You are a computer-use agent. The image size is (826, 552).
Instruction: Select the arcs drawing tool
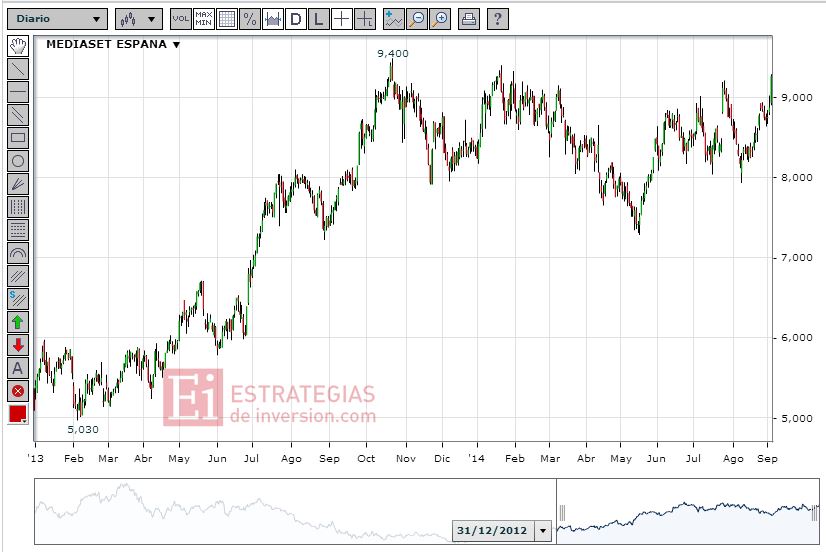[18, 253]
